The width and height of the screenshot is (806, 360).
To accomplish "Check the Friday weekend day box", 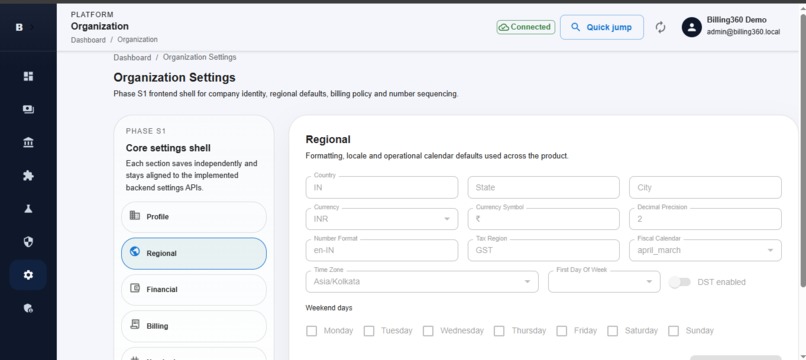I will pyautogui.click(x=561, y=331).
